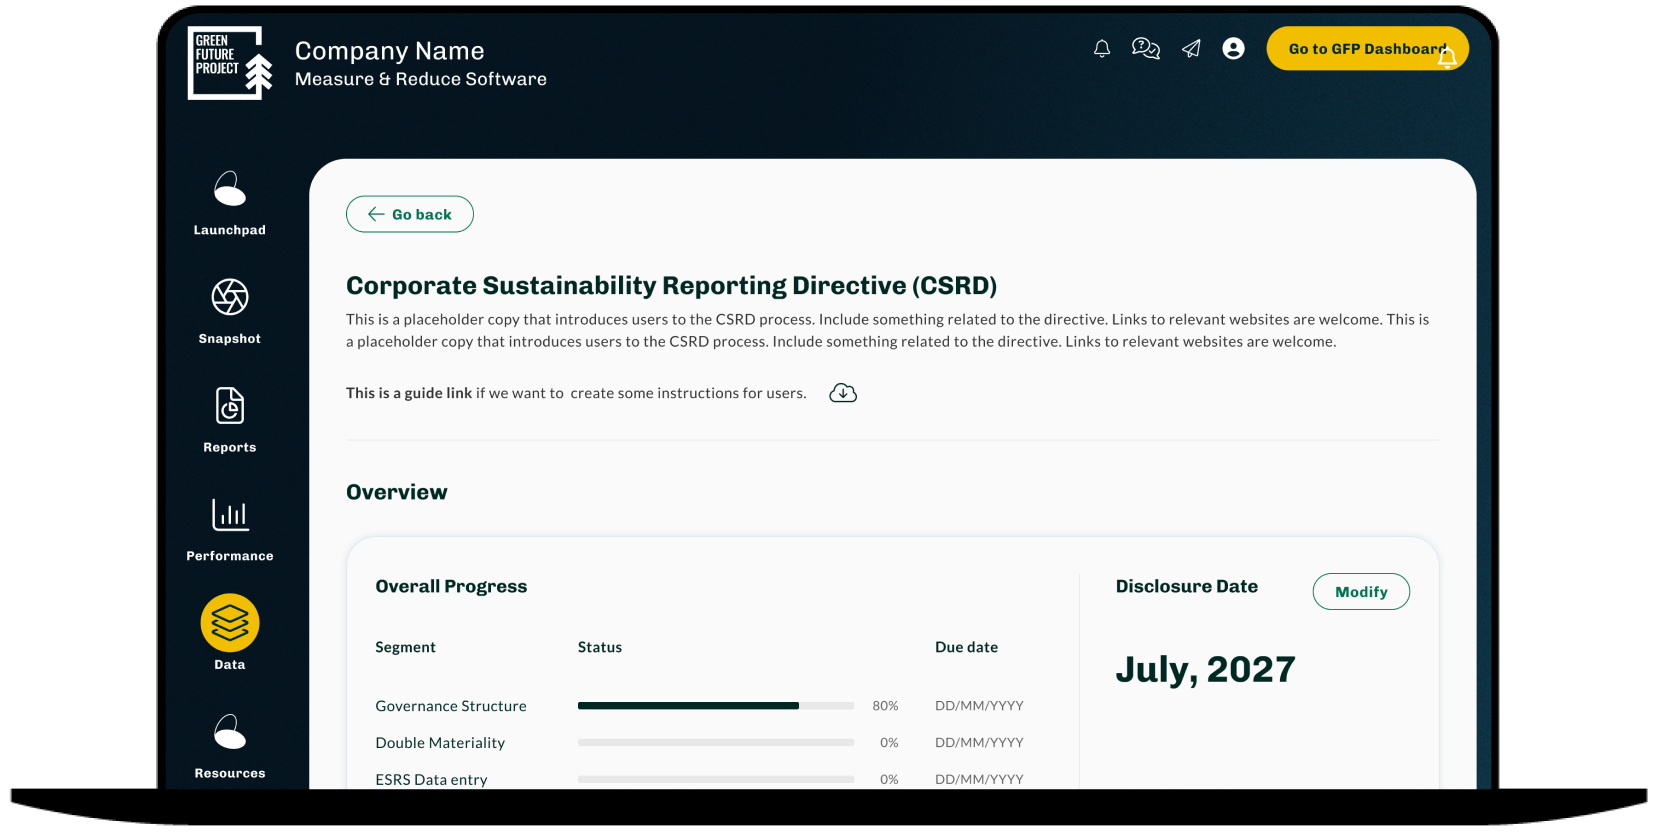
Task: Click Double Materiality due date DD/MM/YYYY
Action: pos(979,743)
